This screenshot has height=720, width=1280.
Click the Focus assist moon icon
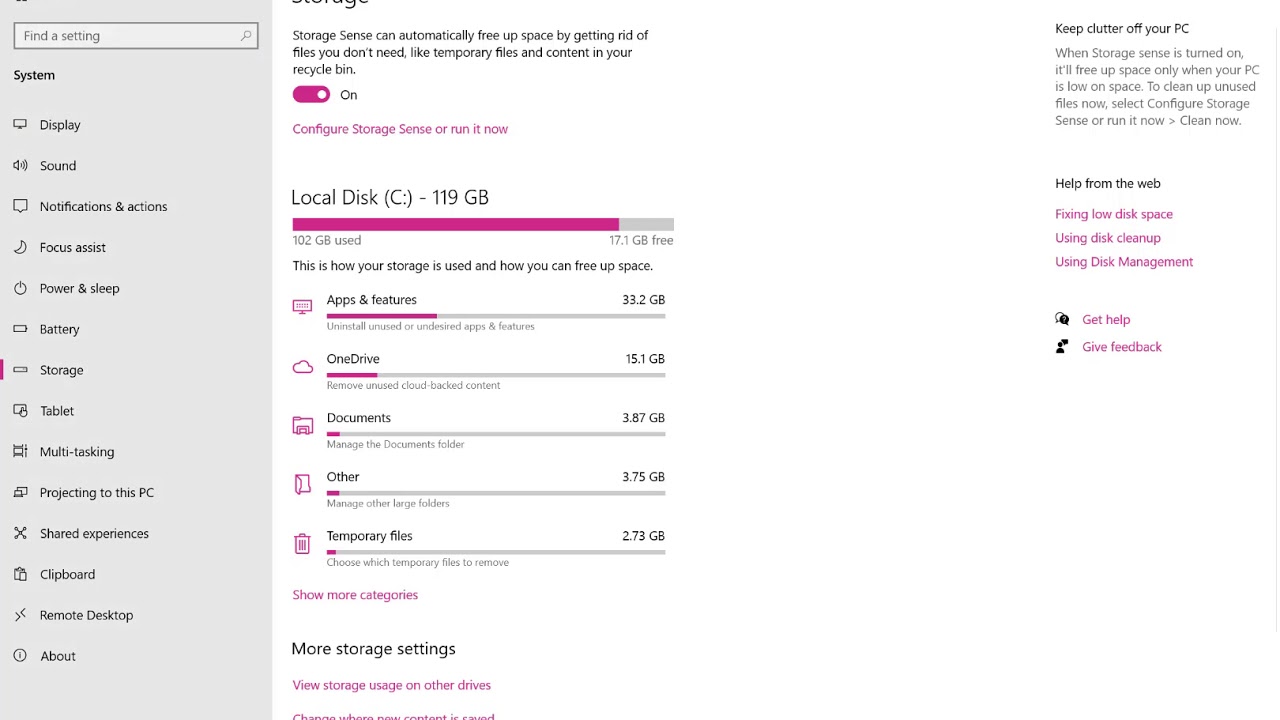pos(20,247)
